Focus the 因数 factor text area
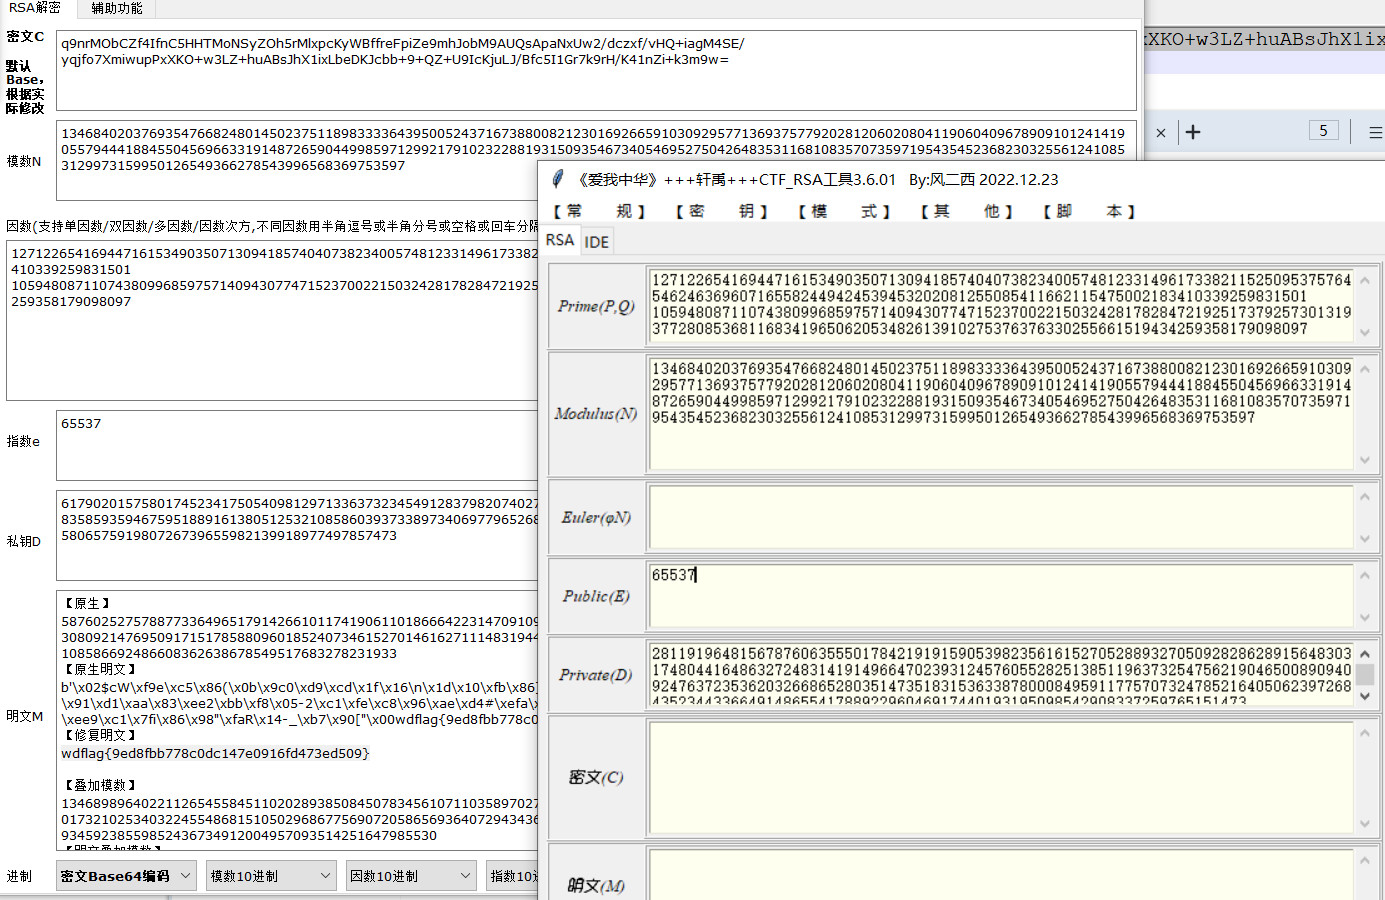This screenshot has height=900, width=1385. [x=272, y=320]
